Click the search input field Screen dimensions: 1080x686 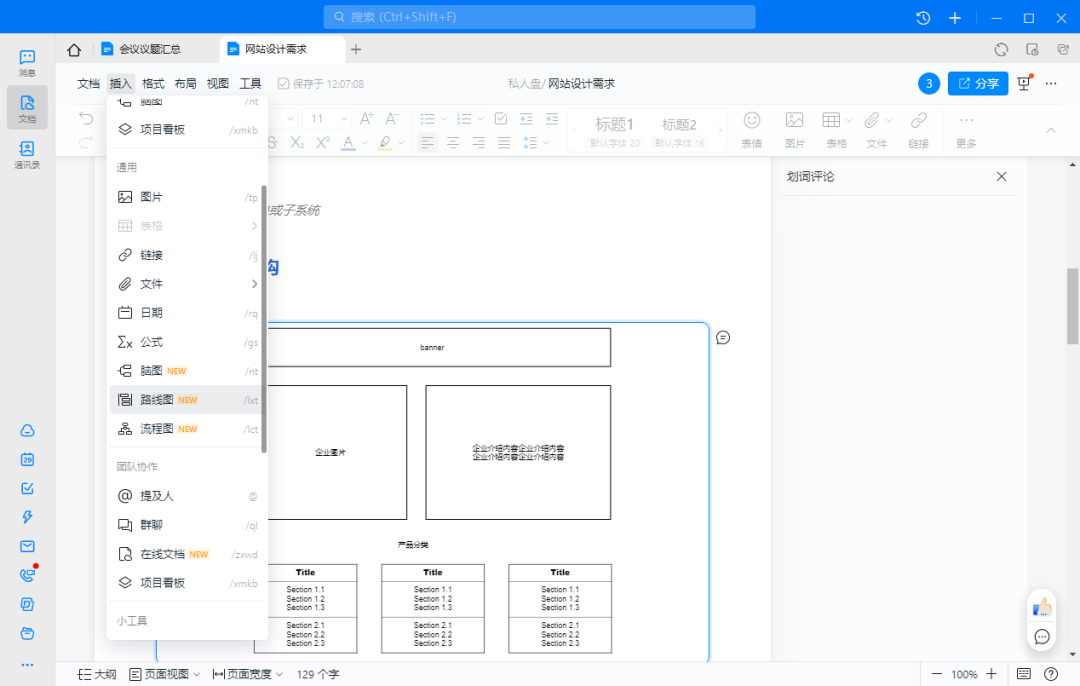pyautogui.click(x=540, y=17)
